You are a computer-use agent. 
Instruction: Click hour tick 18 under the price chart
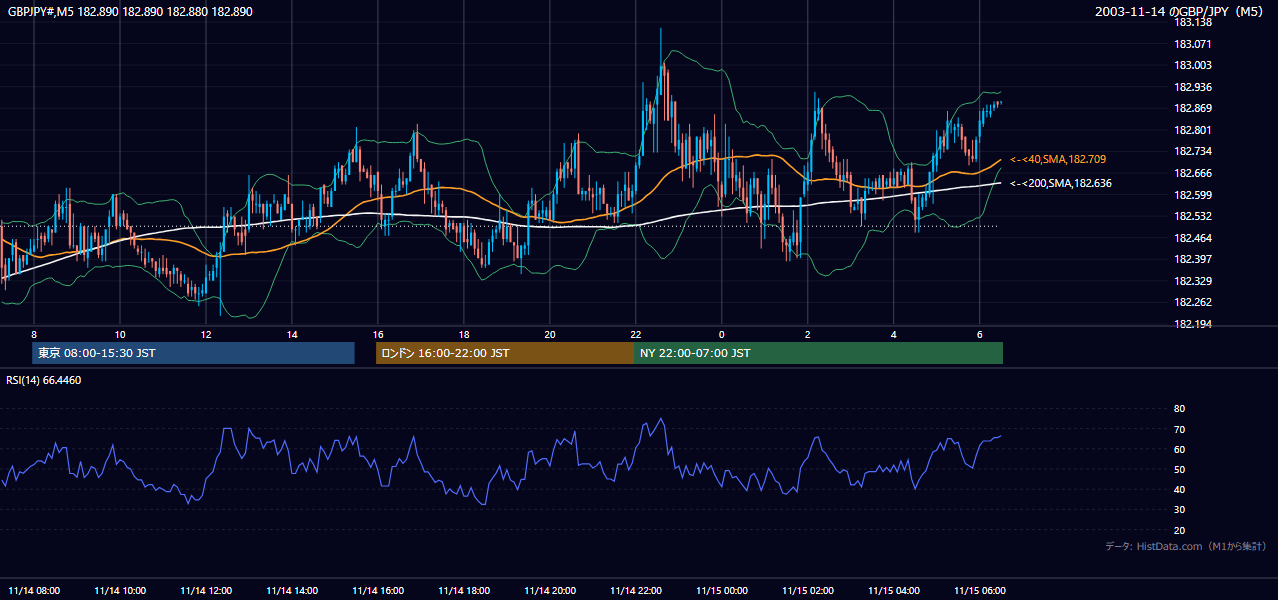pyautogui.click(x=464, y=334)
